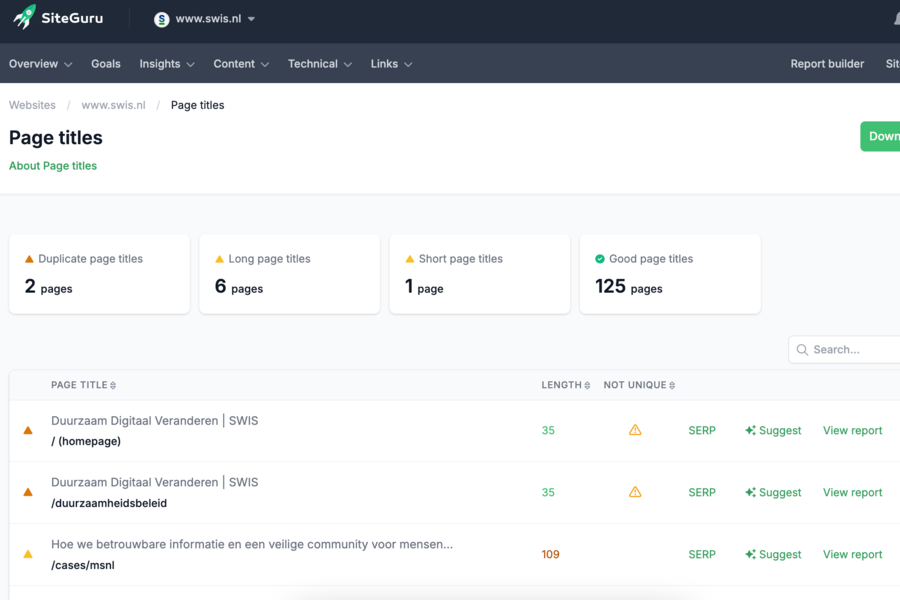Screen dimensions: 900x600
Task: Open SERP preview for duurzaamheidsbeleid row
Action: click(702, 492)
